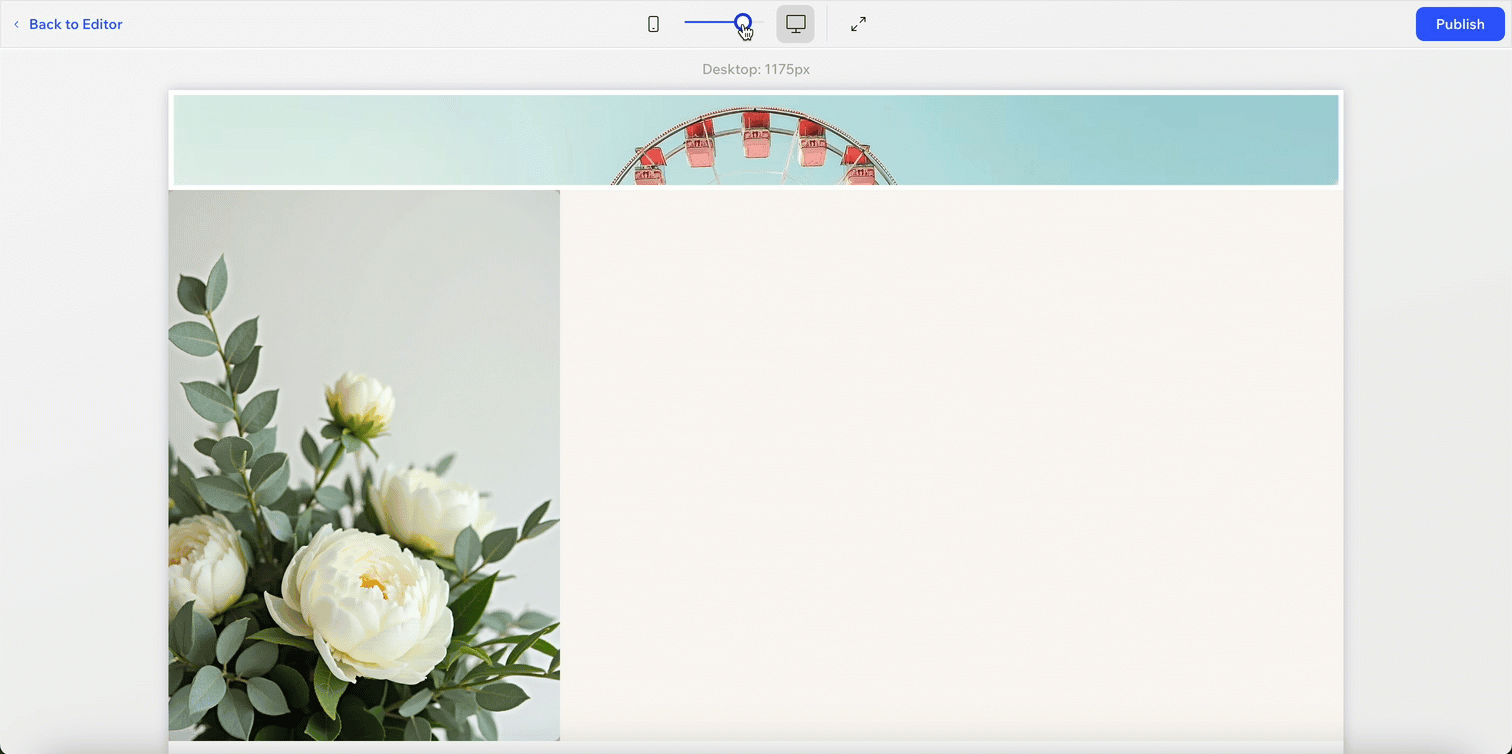Click the gray margin right of the page canvas
This screenshot has width=1512, height=754.
click(x=1427, y=400)
